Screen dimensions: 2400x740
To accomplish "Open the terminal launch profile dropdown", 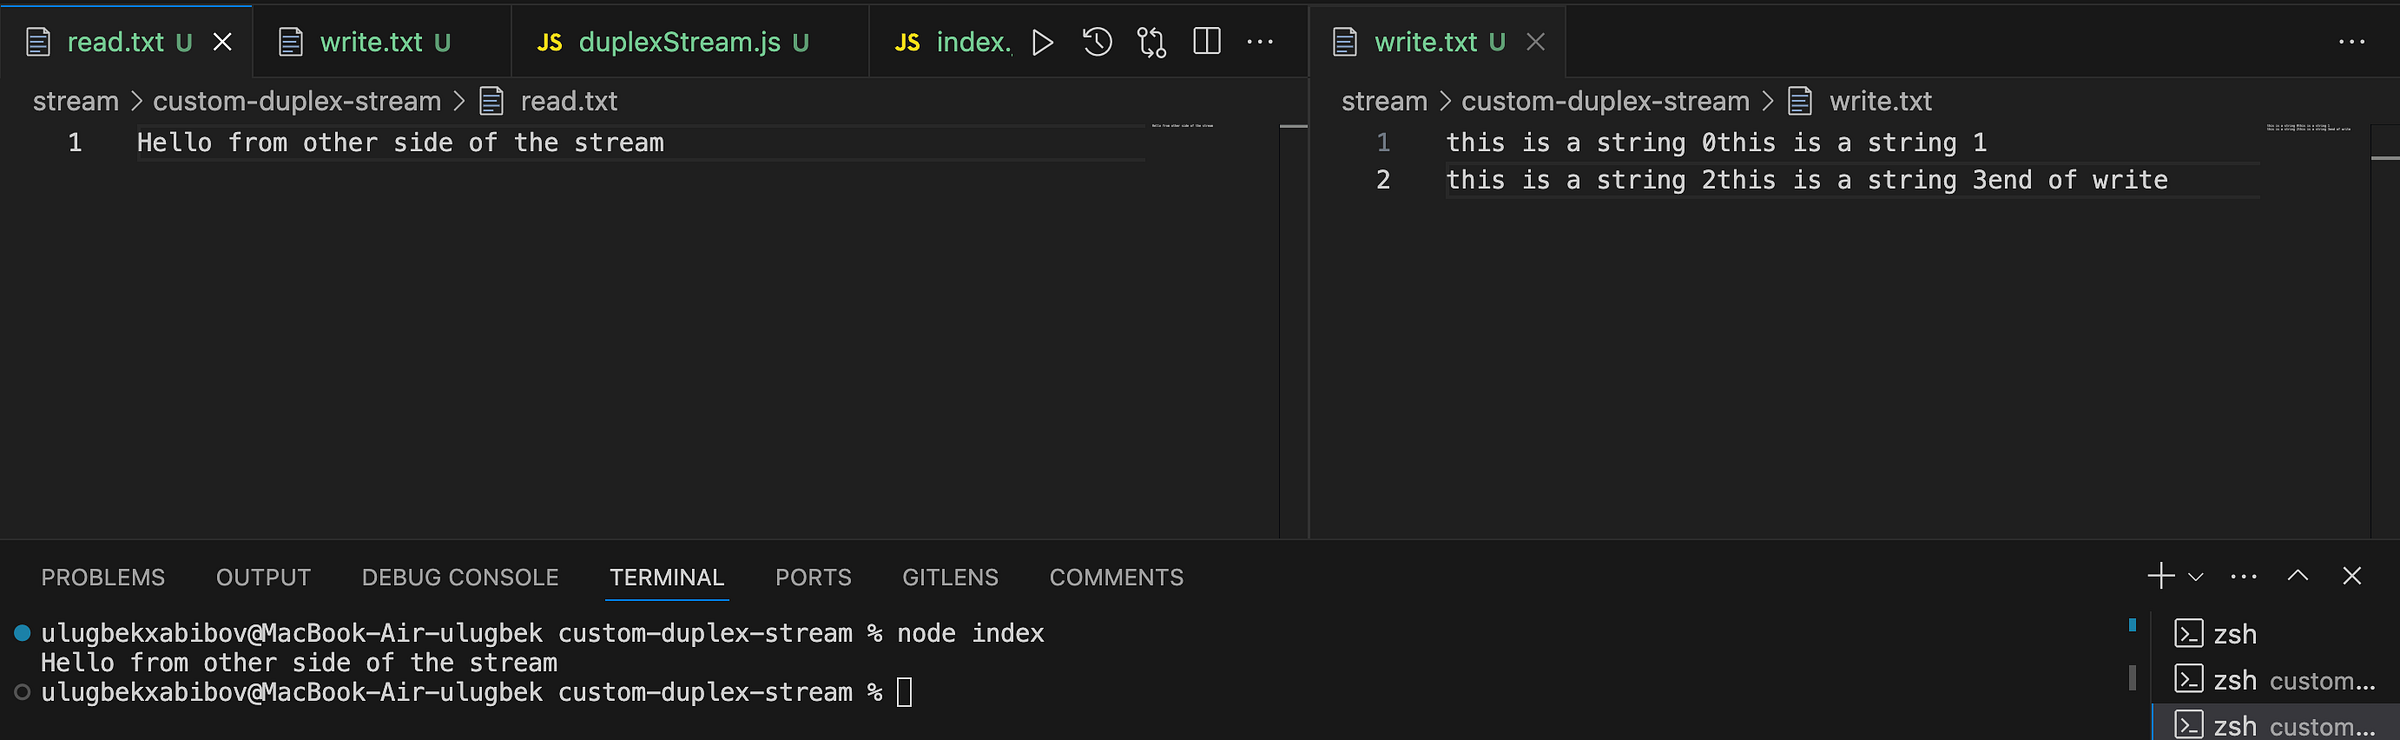I will [x=2196, y=577].
